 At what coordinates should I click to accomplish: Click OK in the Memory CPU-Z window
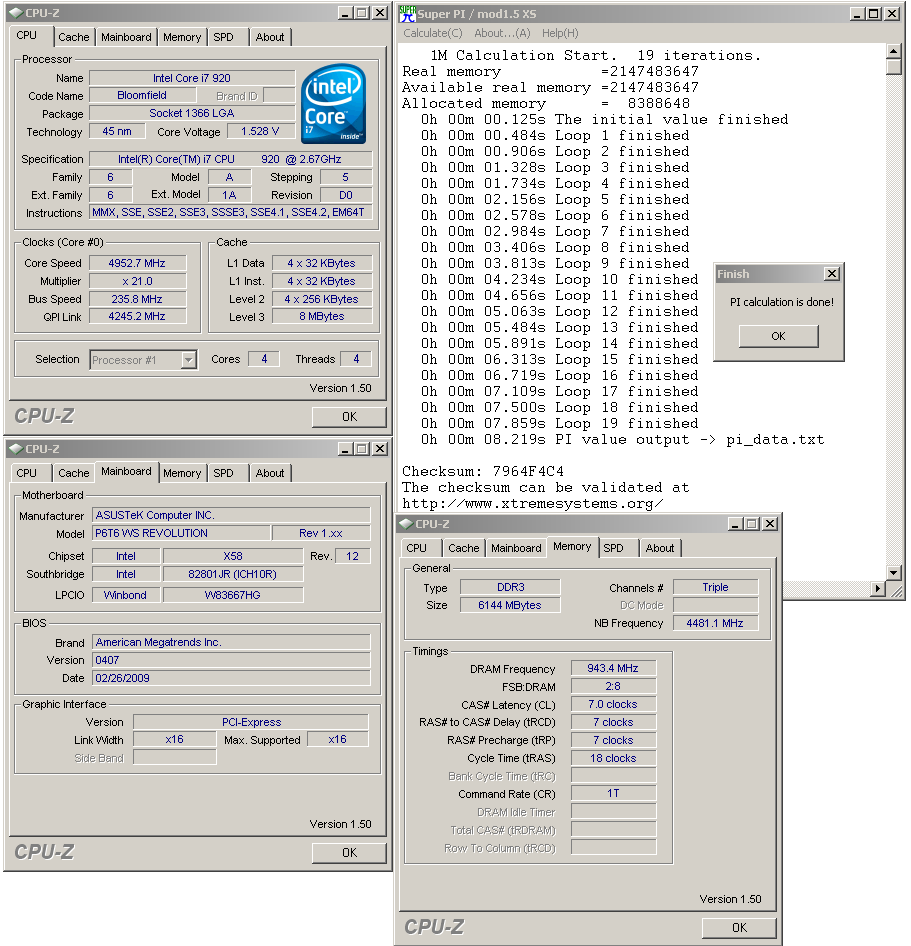pos(739,928)
